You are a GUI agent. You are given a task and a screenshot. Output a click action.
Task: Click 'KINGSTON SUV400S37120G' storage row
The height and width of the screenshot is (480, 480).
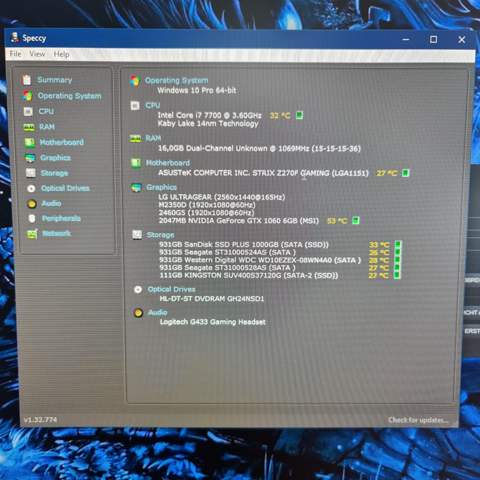[x=249, y=275]
